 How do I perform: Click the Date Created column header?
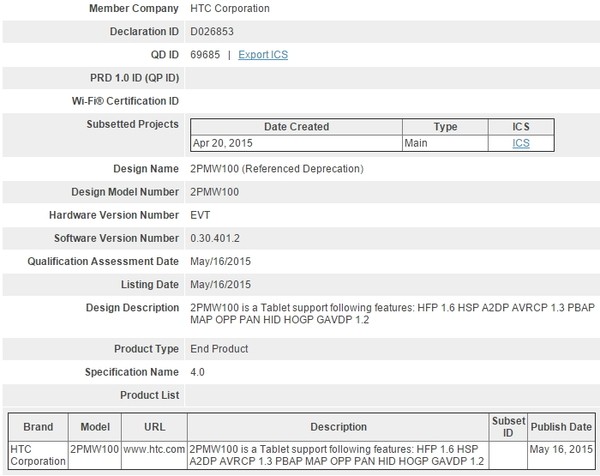(x=294, y=127)
